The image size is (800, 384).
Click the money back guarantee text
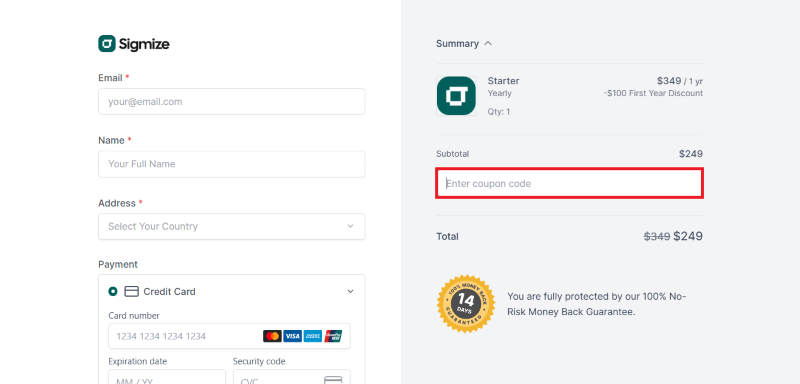[597, 304]
